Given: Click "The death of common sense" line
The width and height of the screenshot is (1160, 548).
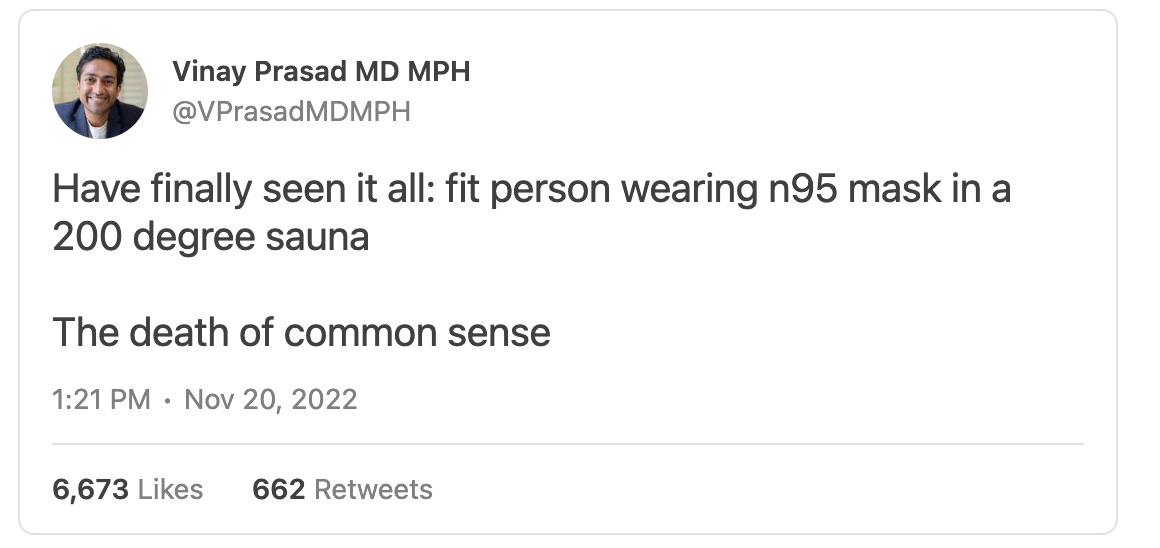Looking at the screenshot, I should [x=301, y=331].
